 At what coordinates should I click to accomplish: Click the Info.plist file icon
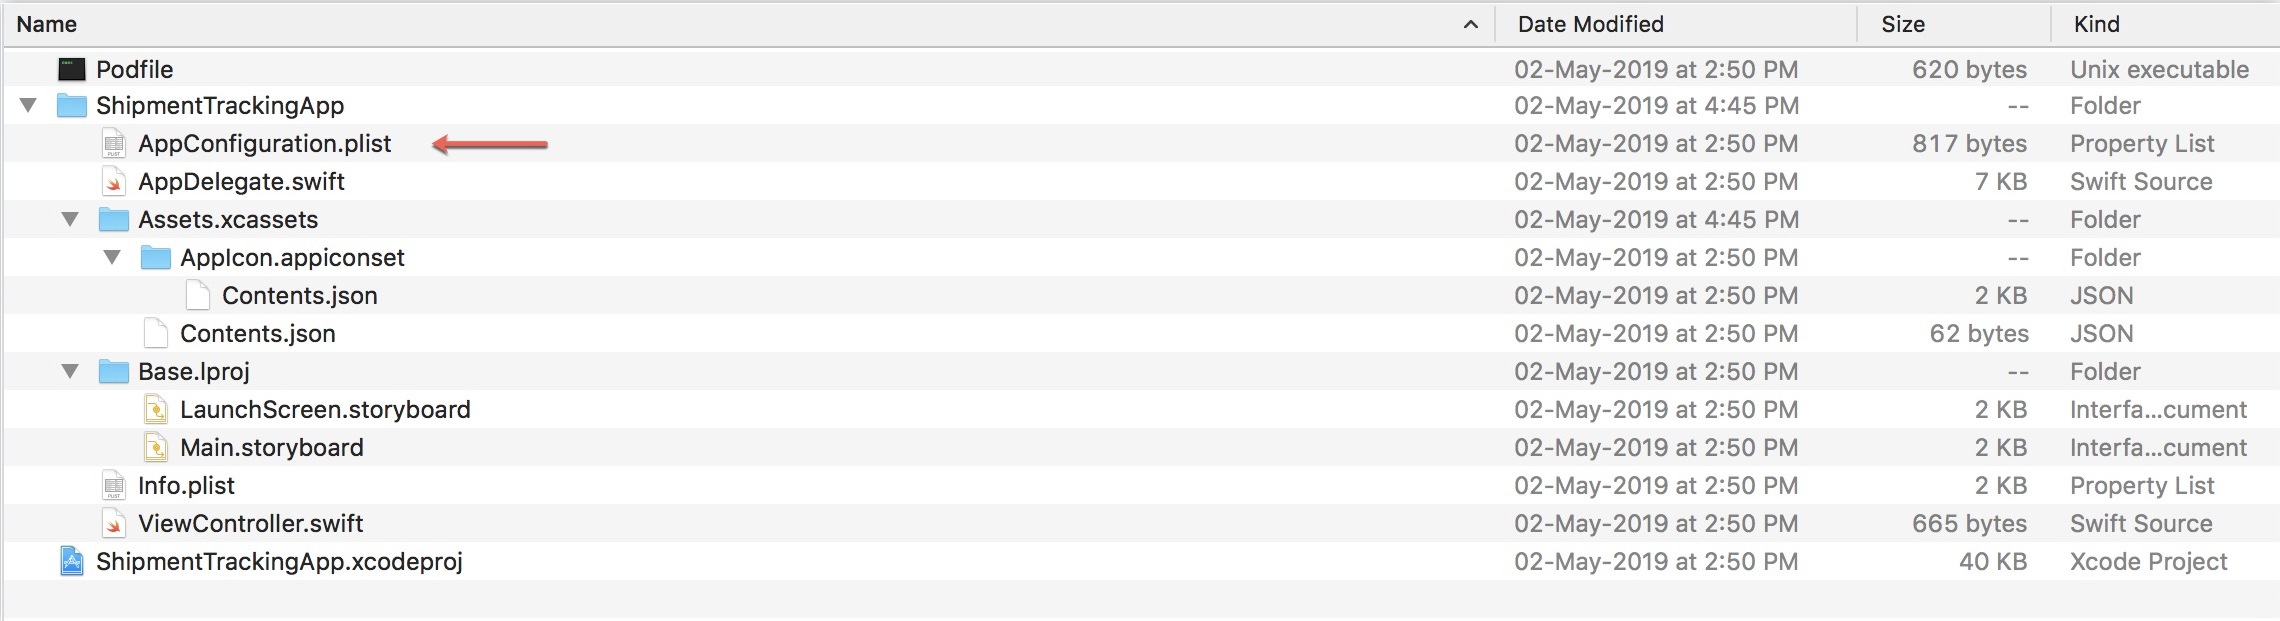pyautogui.click(x=114, y=486)
